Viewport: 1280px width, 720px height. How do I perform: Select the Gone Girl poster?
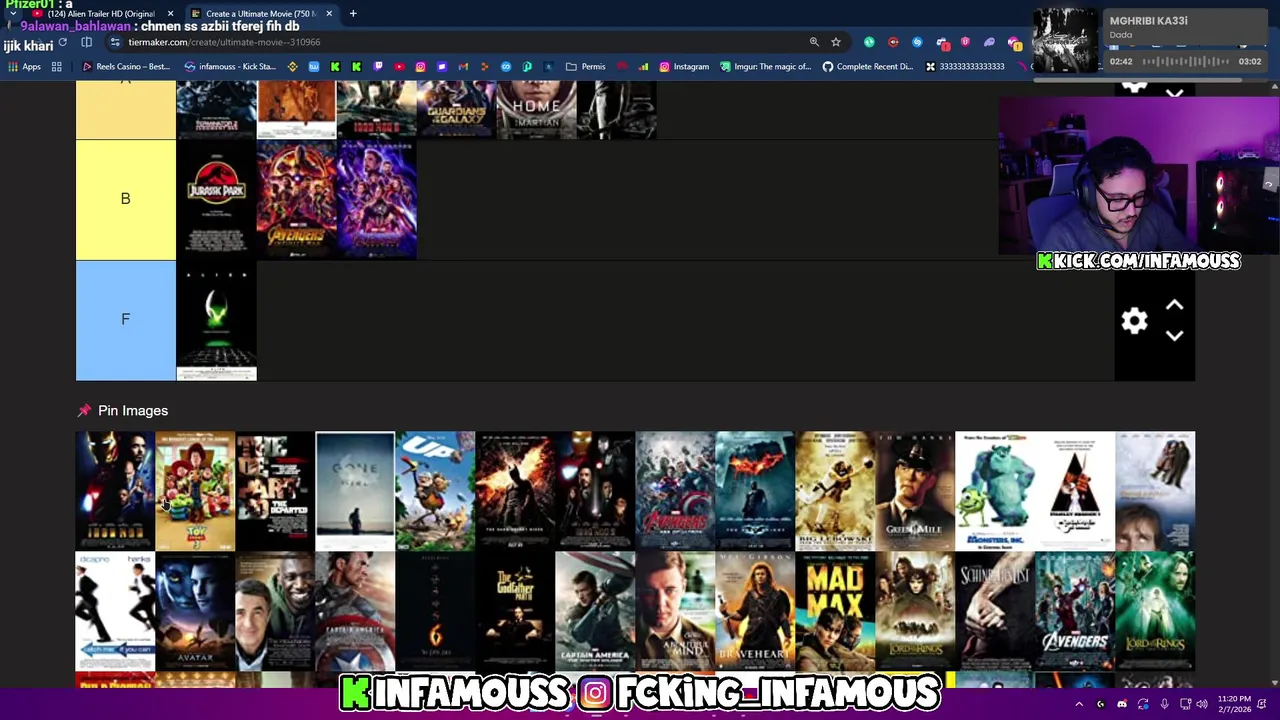click(355, 491)
